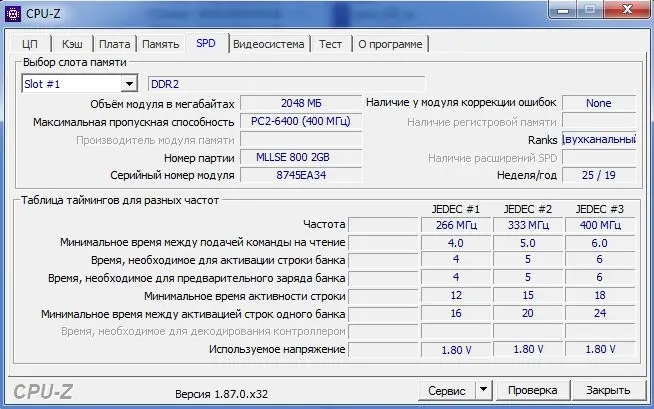654x409 pixels.
Task: Click the empty Производитель модуля памяти field
Action: point(301,139)
